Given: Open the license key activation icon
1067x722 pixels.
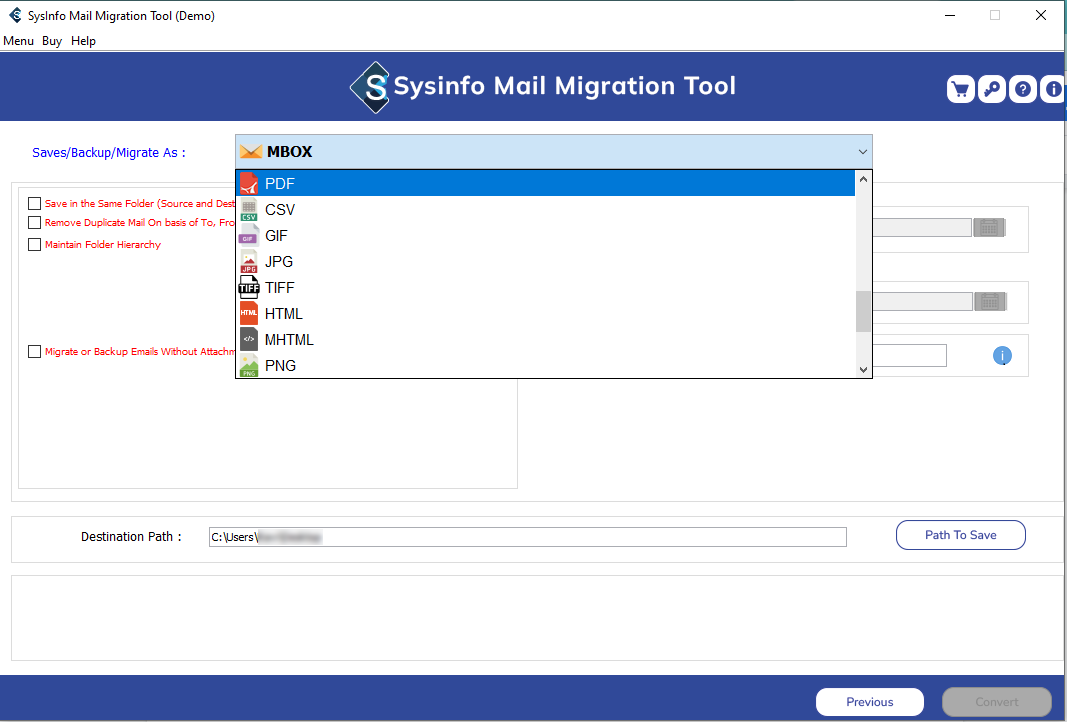Looking at the screenshot, I should pyautogui.click(x=991, y=90).
